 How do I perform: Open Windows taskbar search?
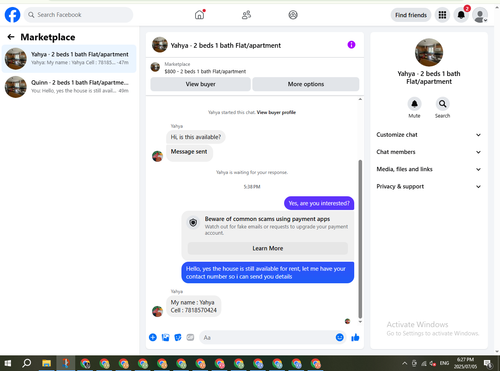click(27, 363)
